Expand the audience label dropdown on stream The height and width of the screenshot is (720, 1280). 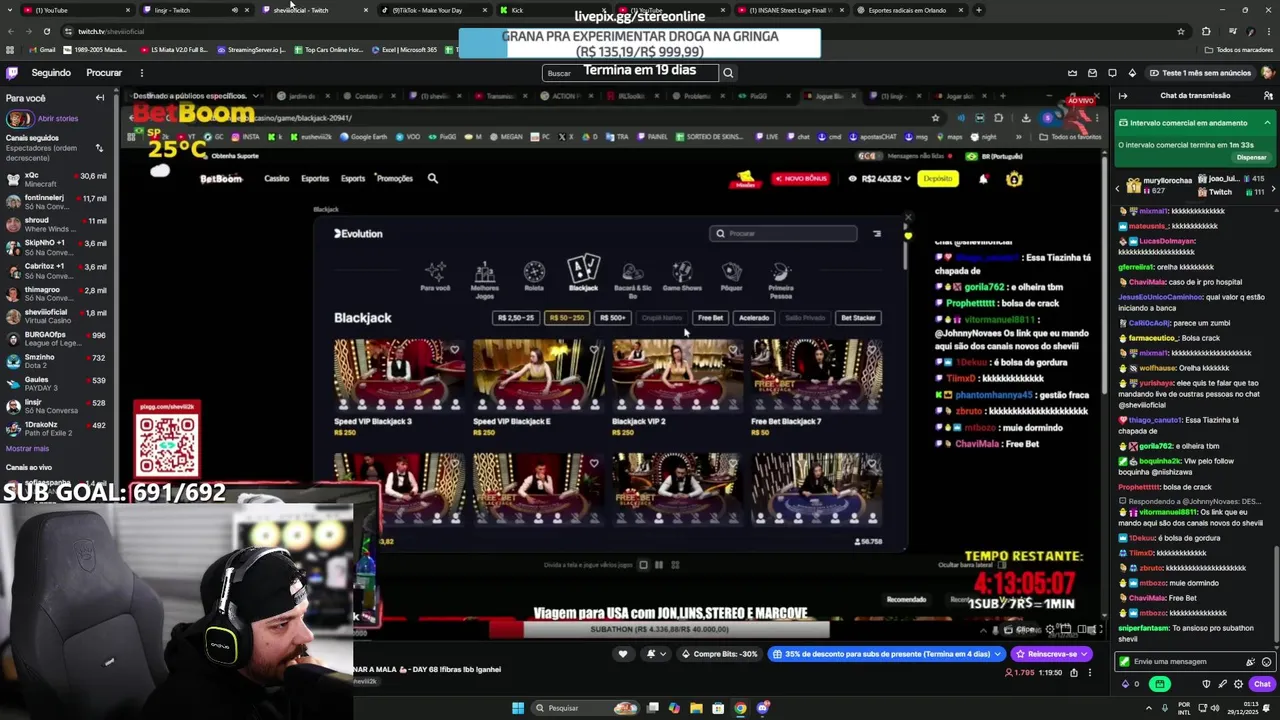[257, 96]
